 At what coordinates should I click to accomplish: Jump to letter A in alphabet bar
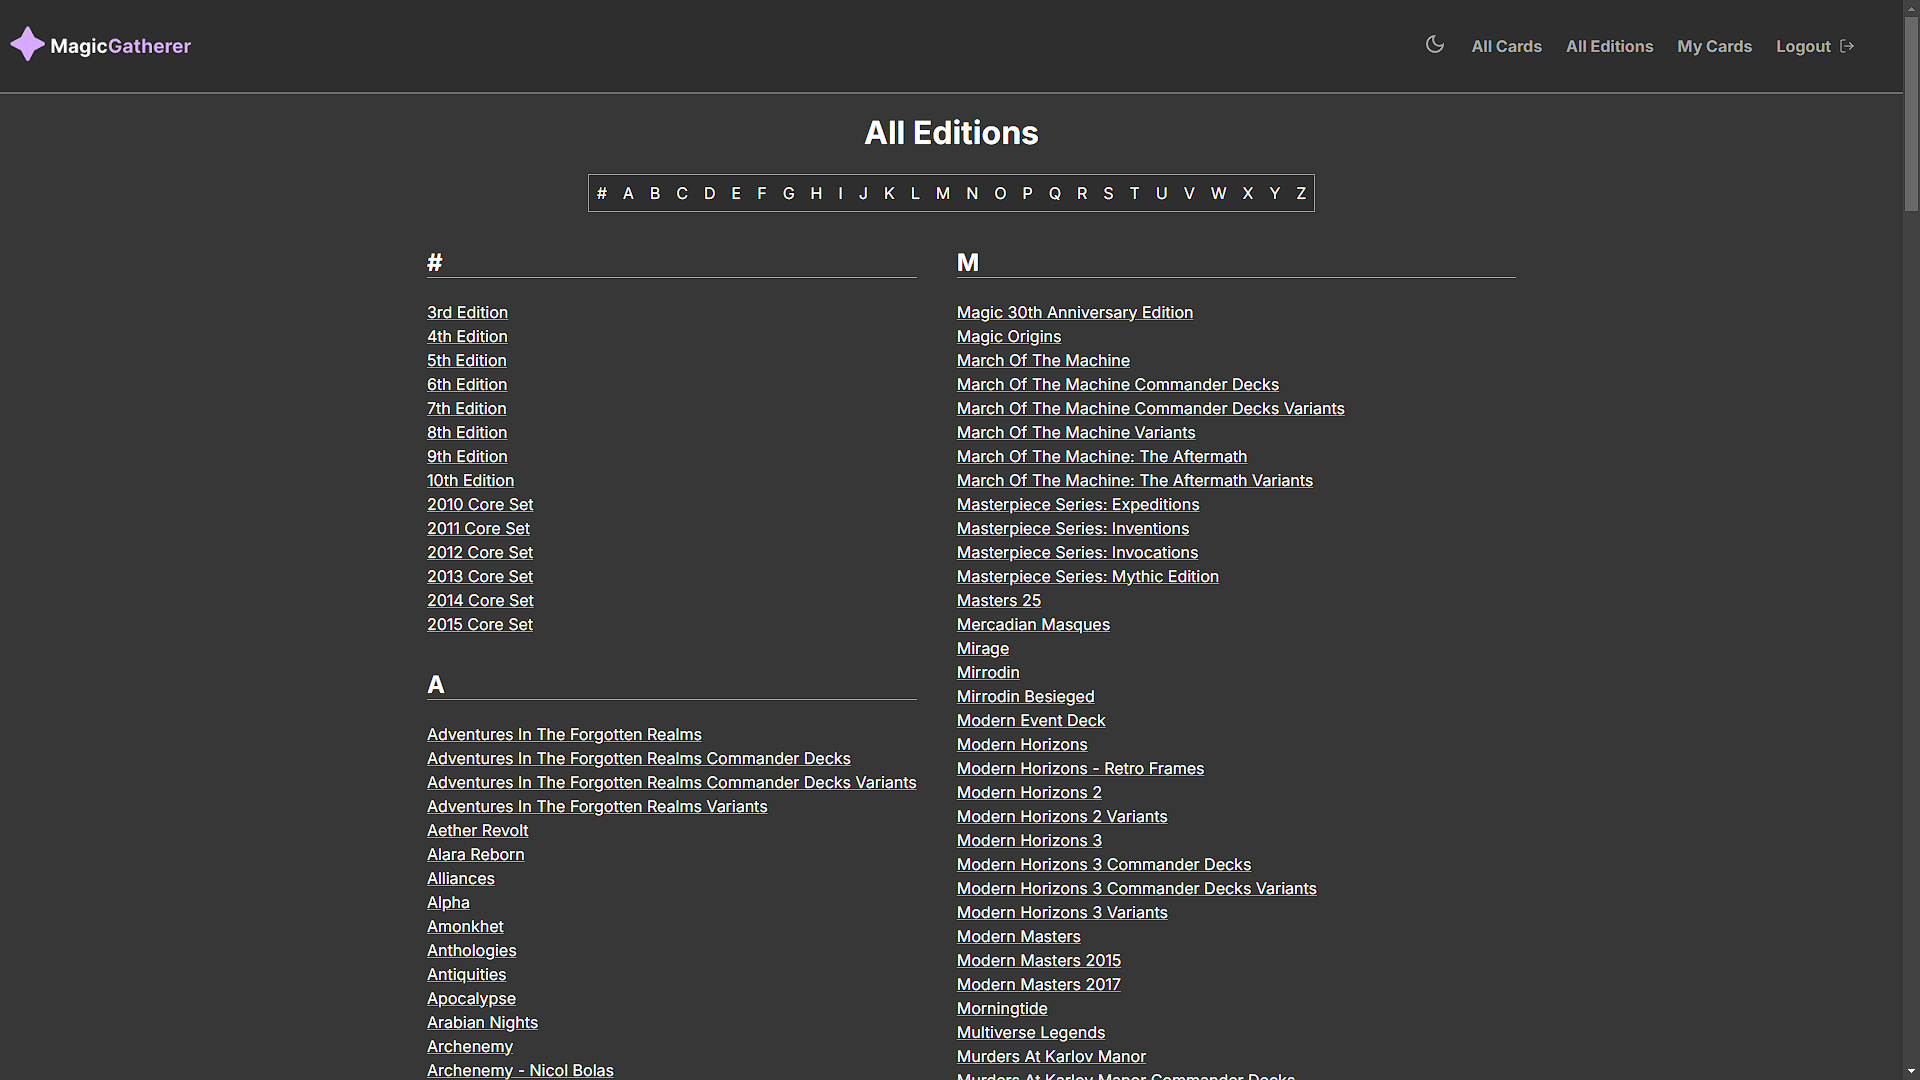(x=628, y=194)
